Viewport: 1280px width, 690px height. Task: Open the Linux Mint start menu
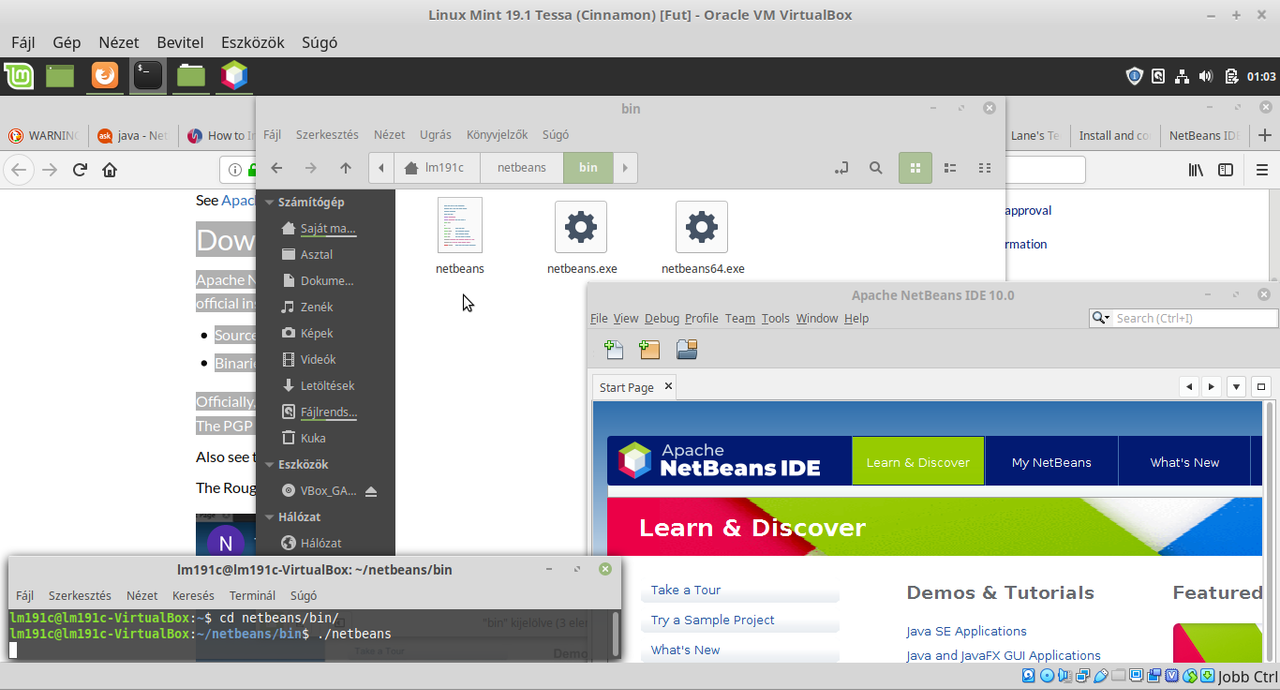tap(19, 75)
